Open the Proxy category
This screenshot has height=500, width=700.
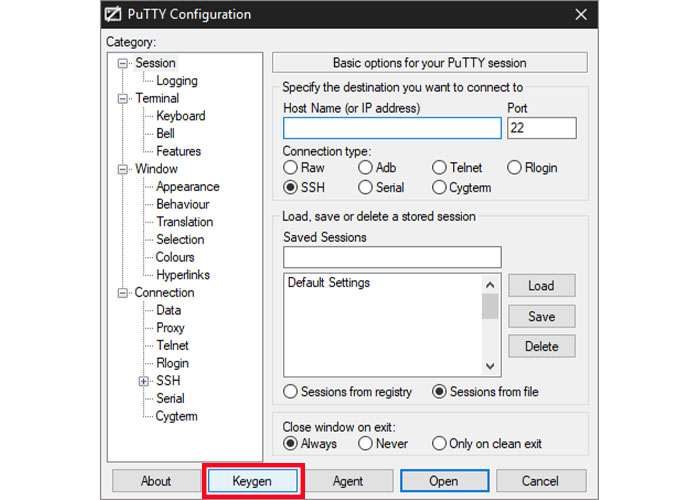(170, 328)
